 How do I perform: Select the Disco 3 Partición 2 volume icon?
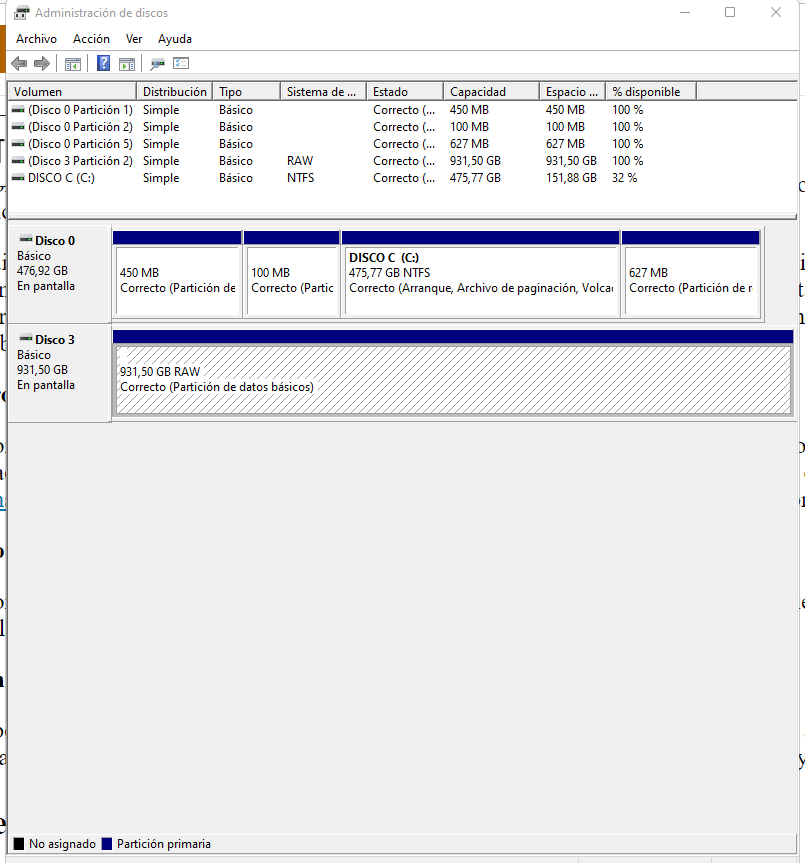(18, 161)
